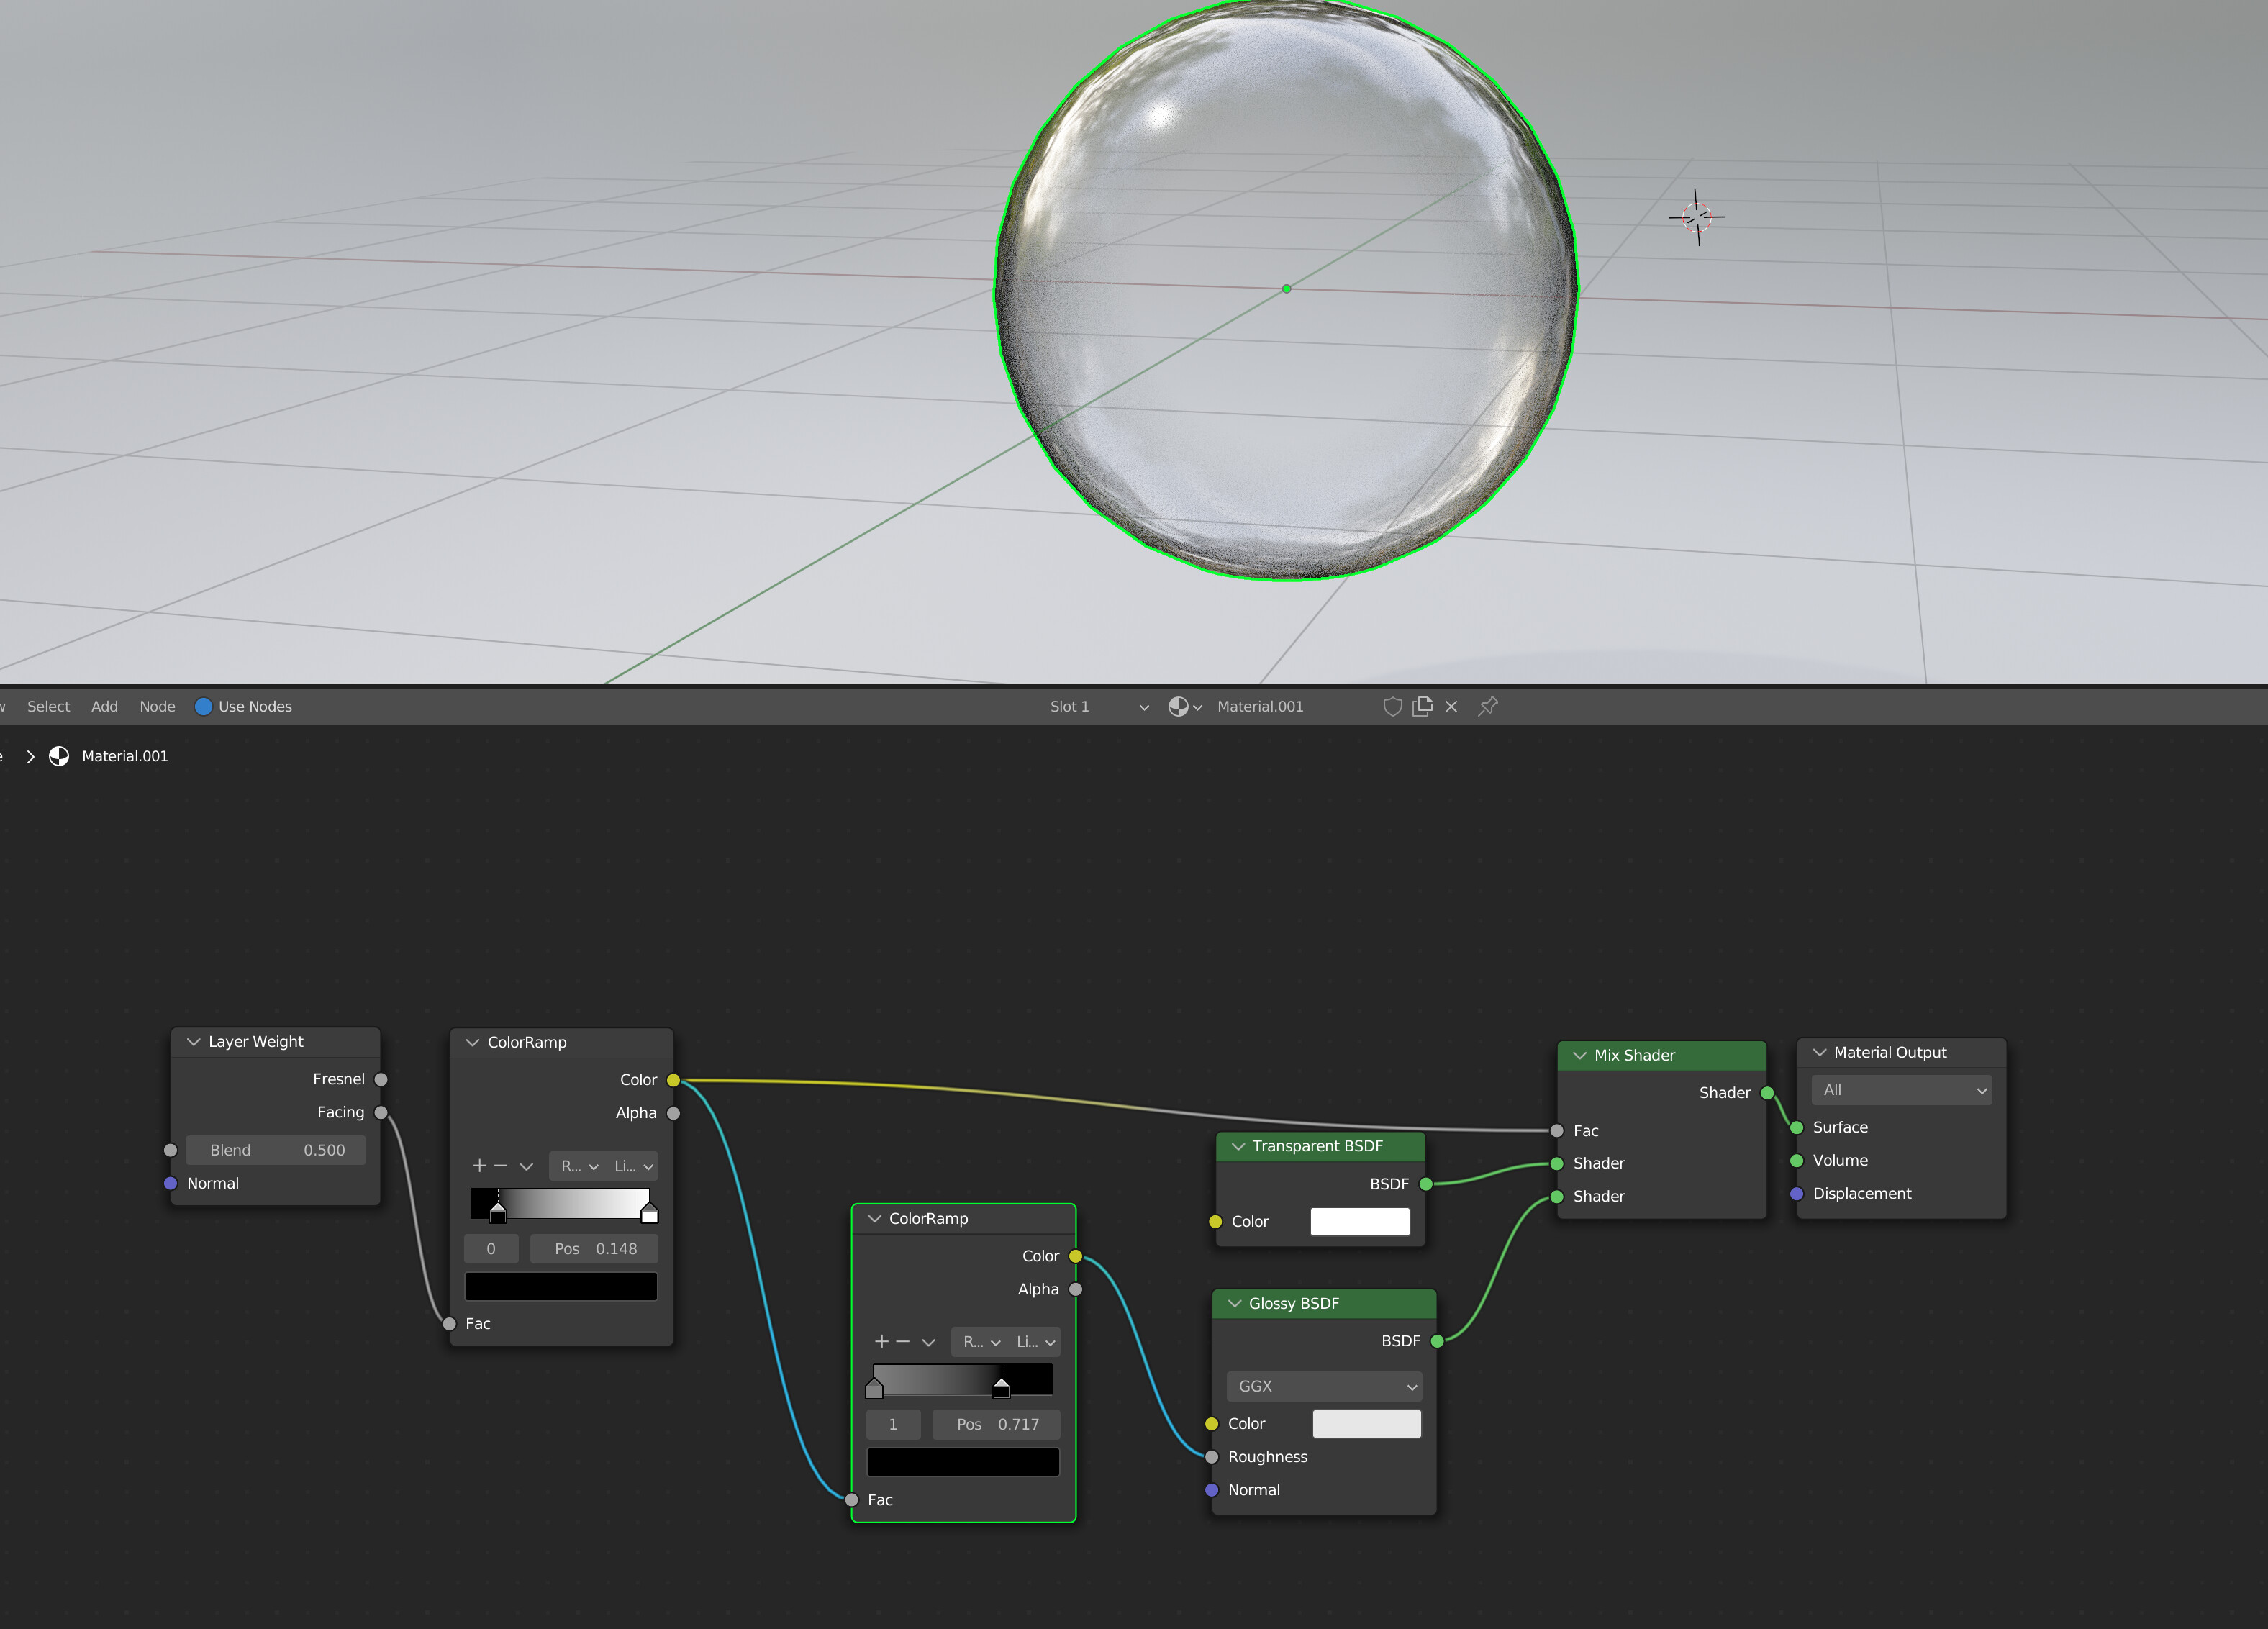The image size is (2268, 1629).
Task: Click the unlink X icon next to Material.001
Action: [x=1452, y=706]
